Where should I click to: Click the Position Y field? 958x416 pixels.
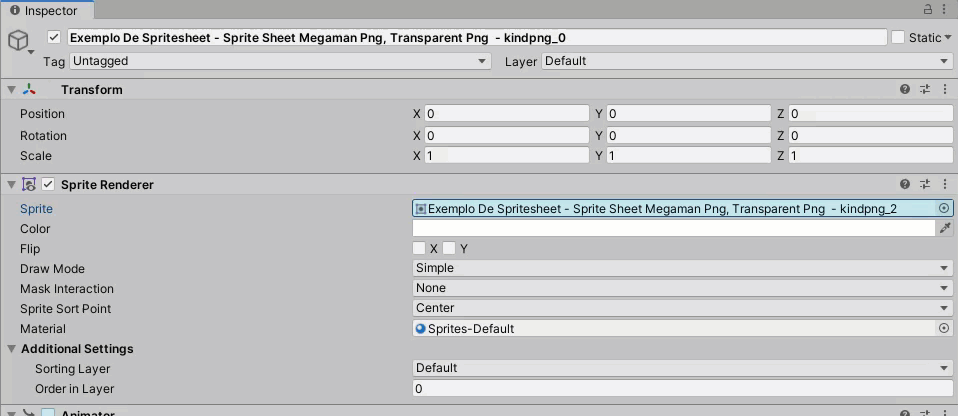[689, 114]
